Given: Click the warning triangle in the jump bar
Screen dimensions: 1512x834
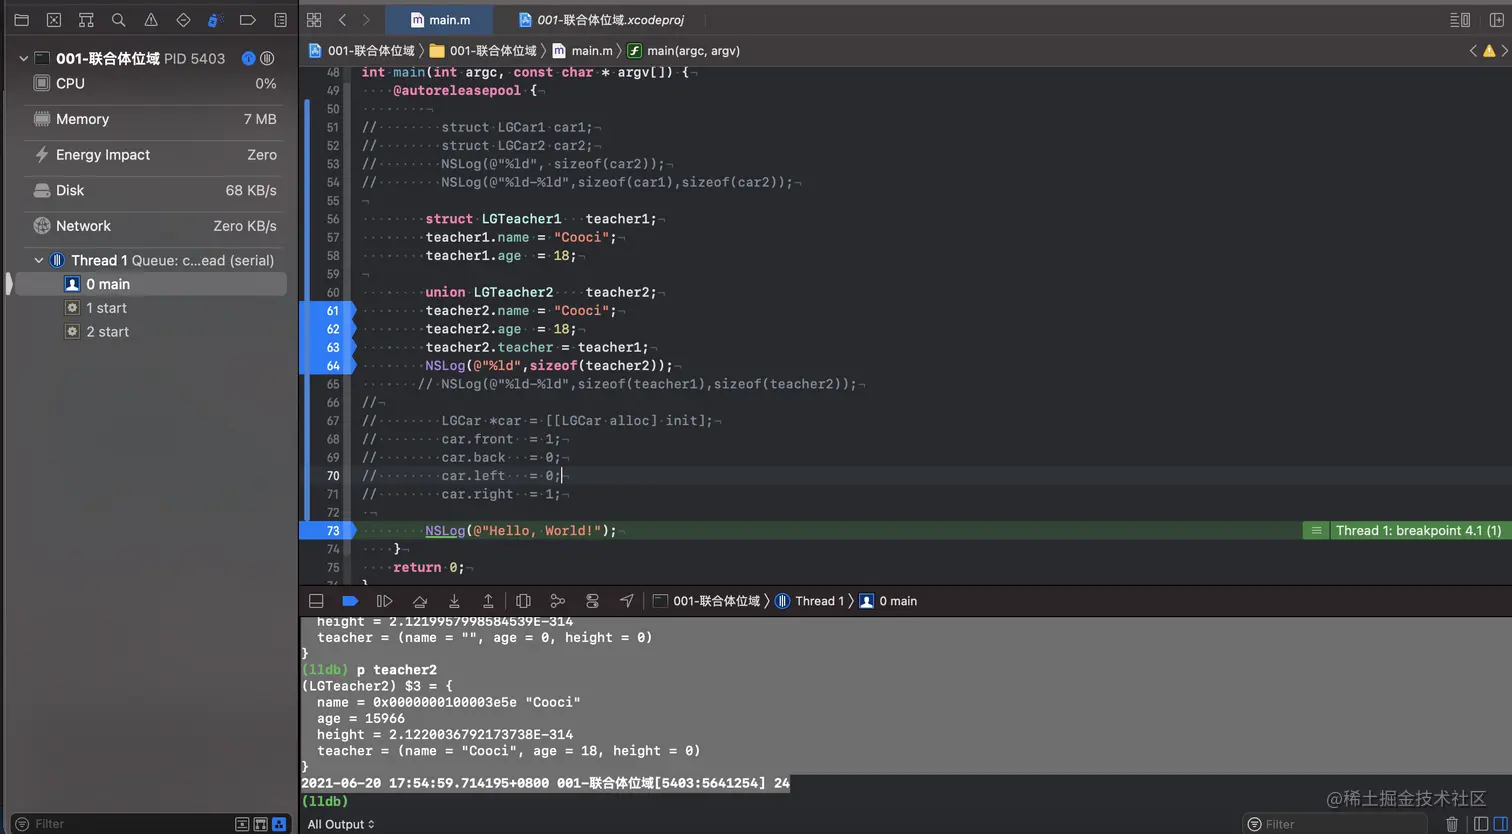Looking at the screenshot, I should [1488, 50].
